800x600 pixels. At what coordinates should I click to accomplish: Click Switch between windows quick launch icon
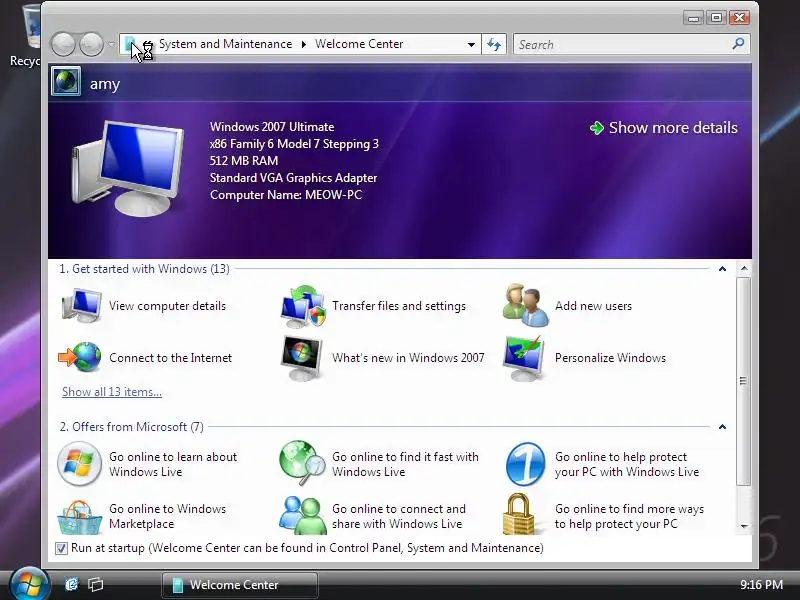[x=95, y=584]
